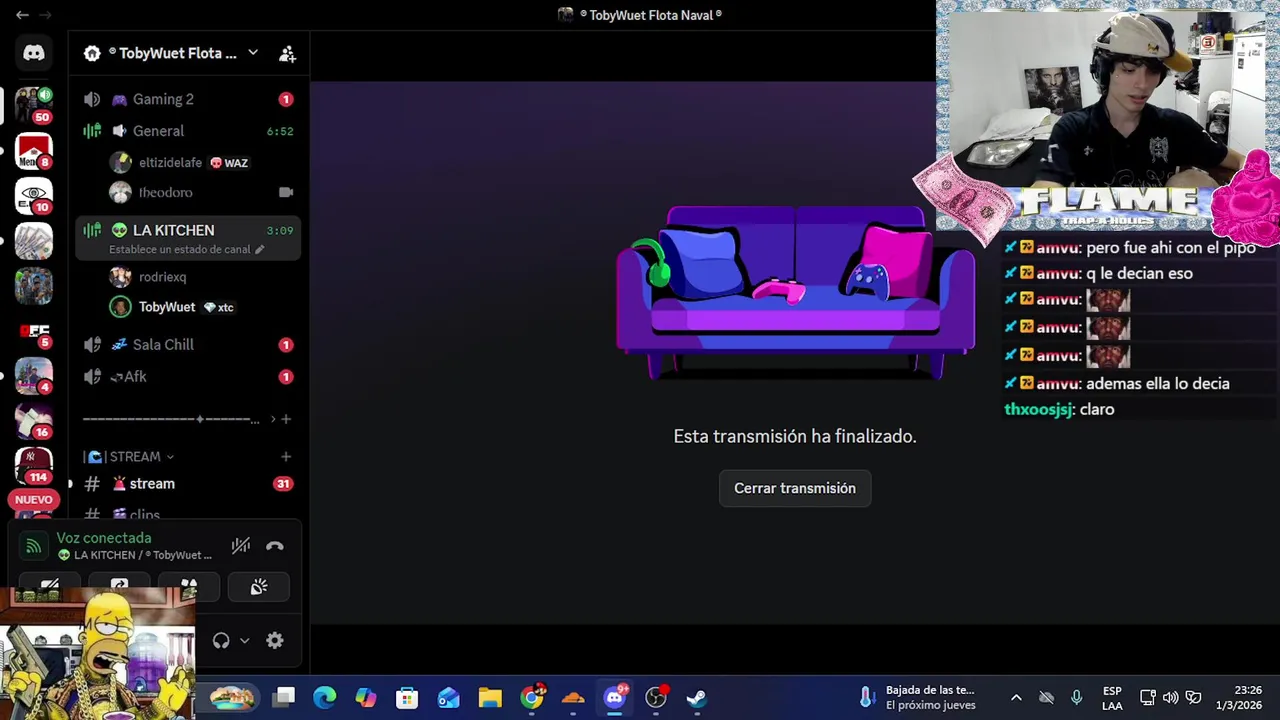This screenshot has width=1280, height=720.
Task: Toggle the camera button in the voice panel
Action: click(50, 586)
